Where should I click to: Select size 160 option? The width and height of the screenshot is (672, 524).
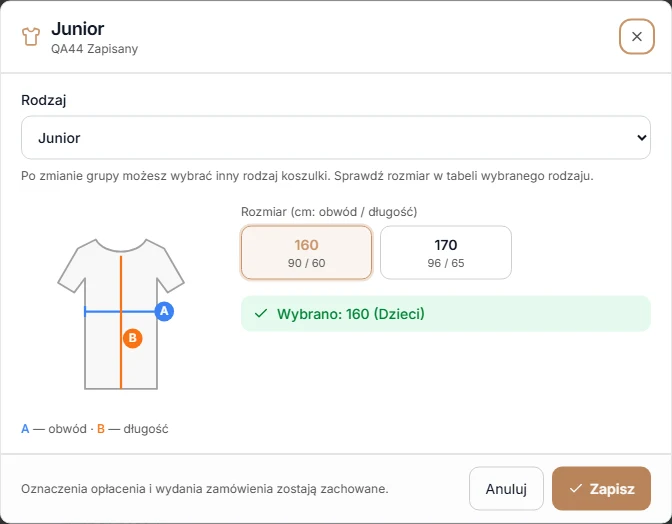pos(306,253)
